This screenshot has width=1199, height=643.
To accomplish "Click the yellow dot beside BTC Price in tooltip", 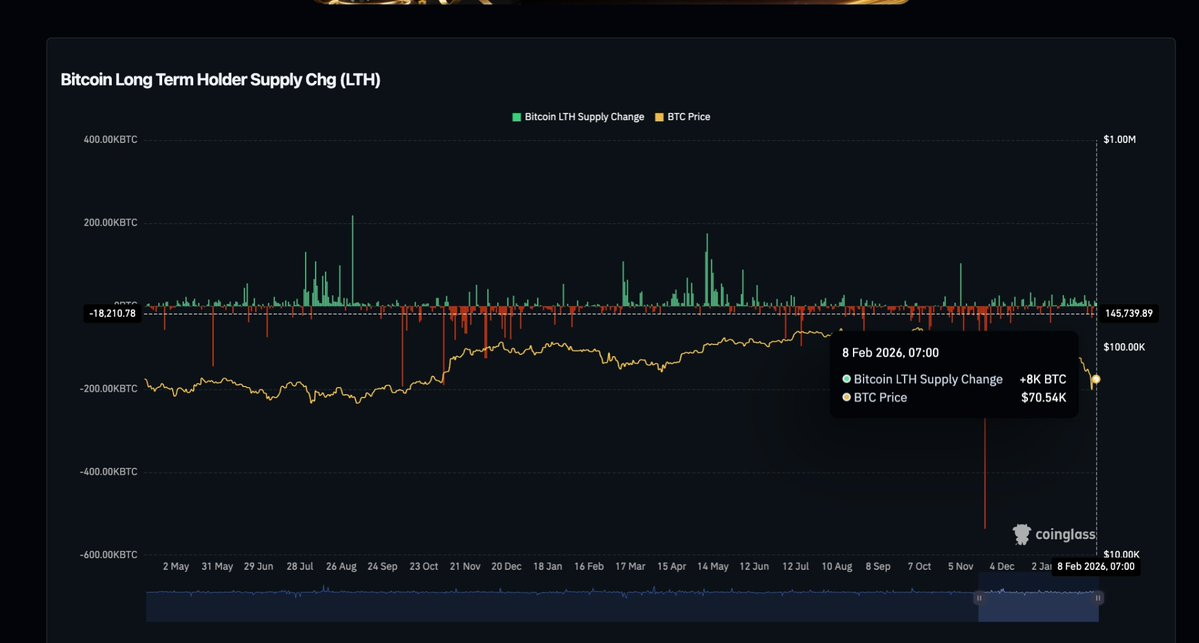I will point(847,398).
